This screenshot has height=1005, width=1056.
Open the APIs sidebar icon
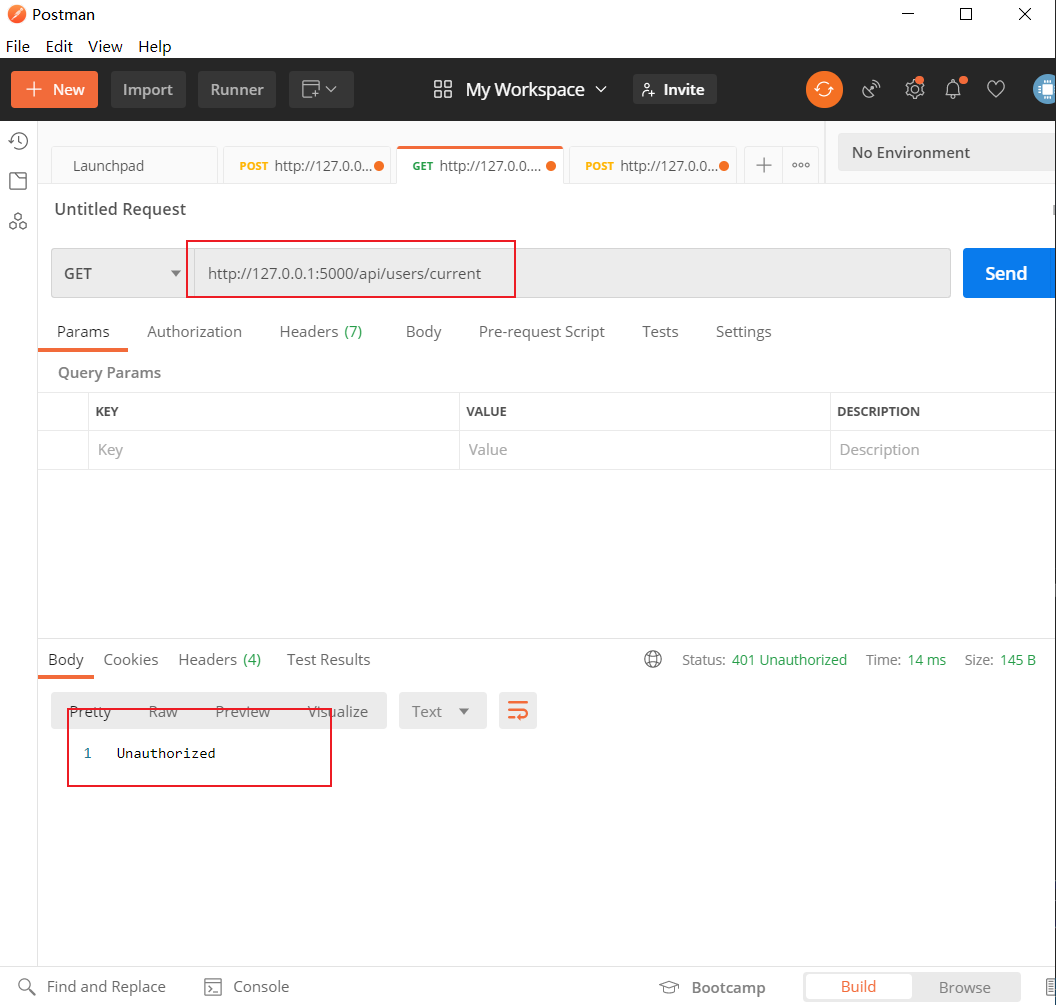click(18, 221)
